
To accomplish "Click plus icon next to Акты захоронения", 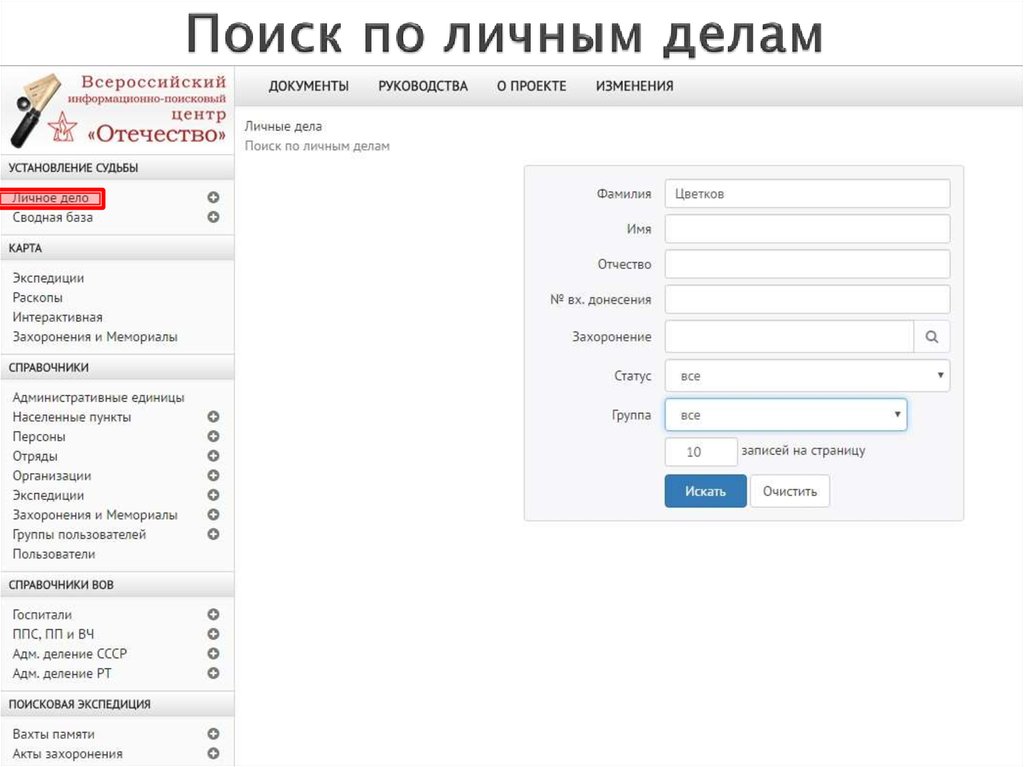I will pyautogui.click(x=212, y=753).
